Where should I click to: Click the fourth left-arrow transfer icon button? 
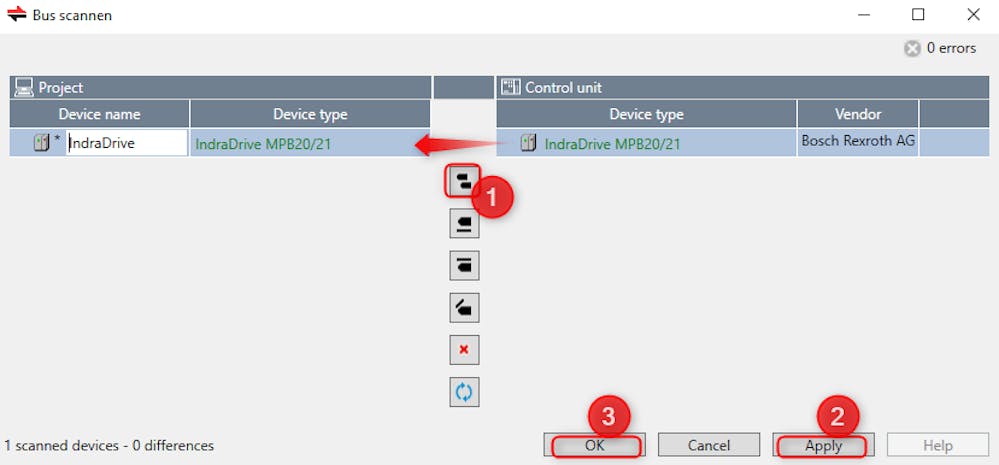(464, 308)
